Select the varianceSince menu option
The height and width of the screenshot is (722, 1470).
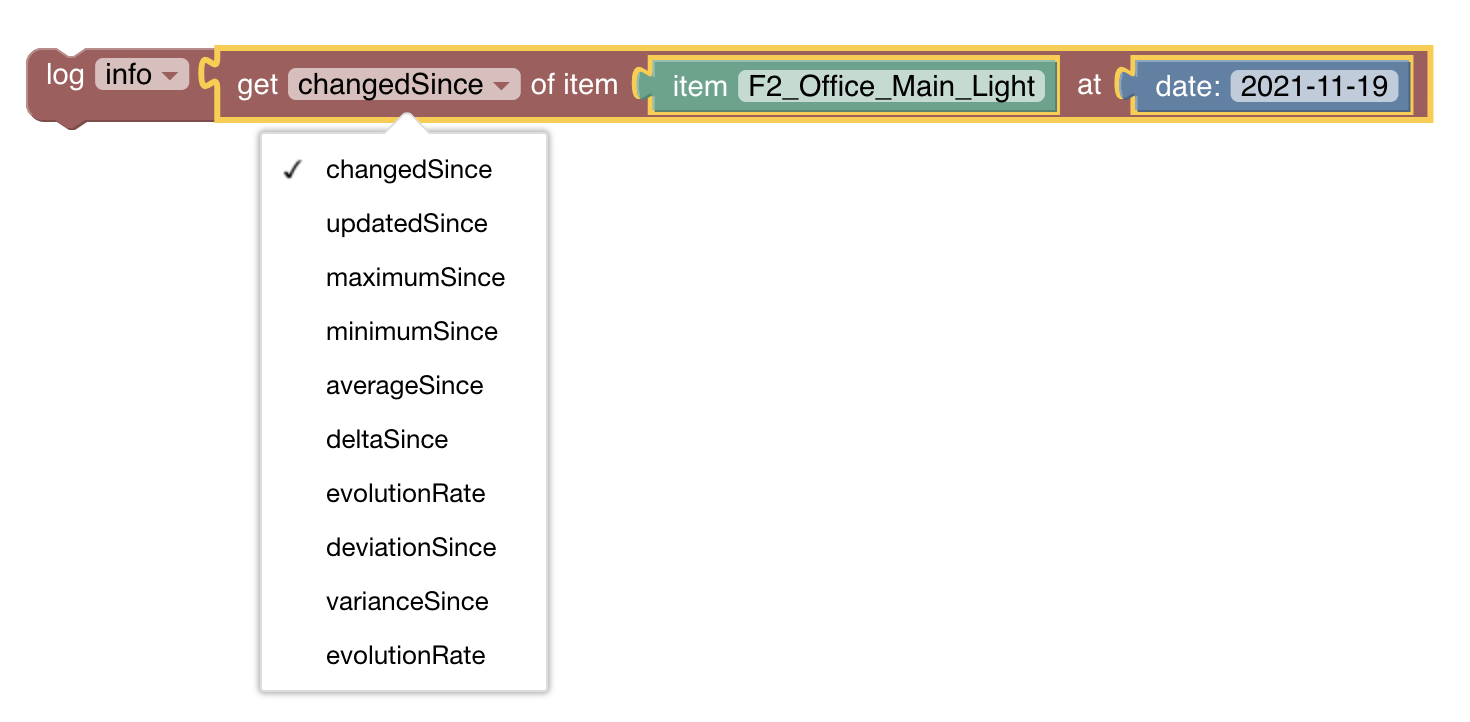404,601
